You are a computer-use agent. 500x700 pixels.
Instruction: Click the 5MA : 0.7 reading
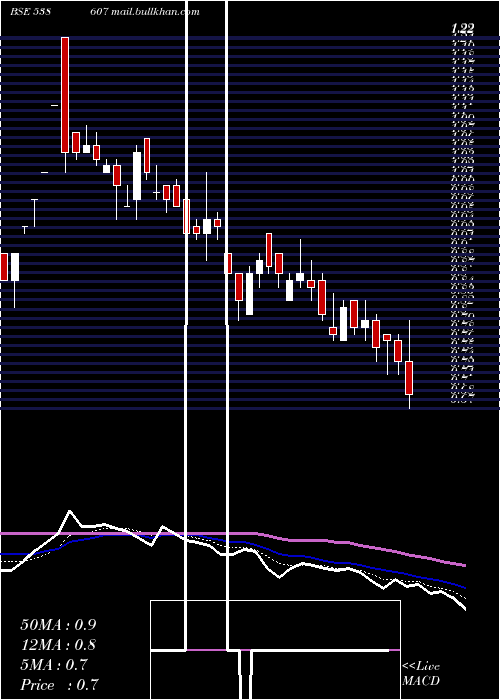coord(54,665)
